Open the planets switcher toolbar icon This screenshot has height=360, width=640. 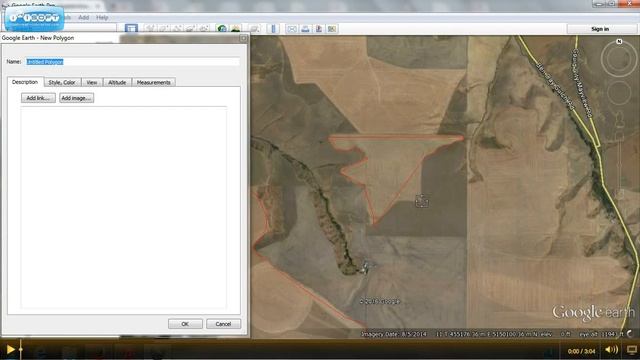click(x=255, y=29)
